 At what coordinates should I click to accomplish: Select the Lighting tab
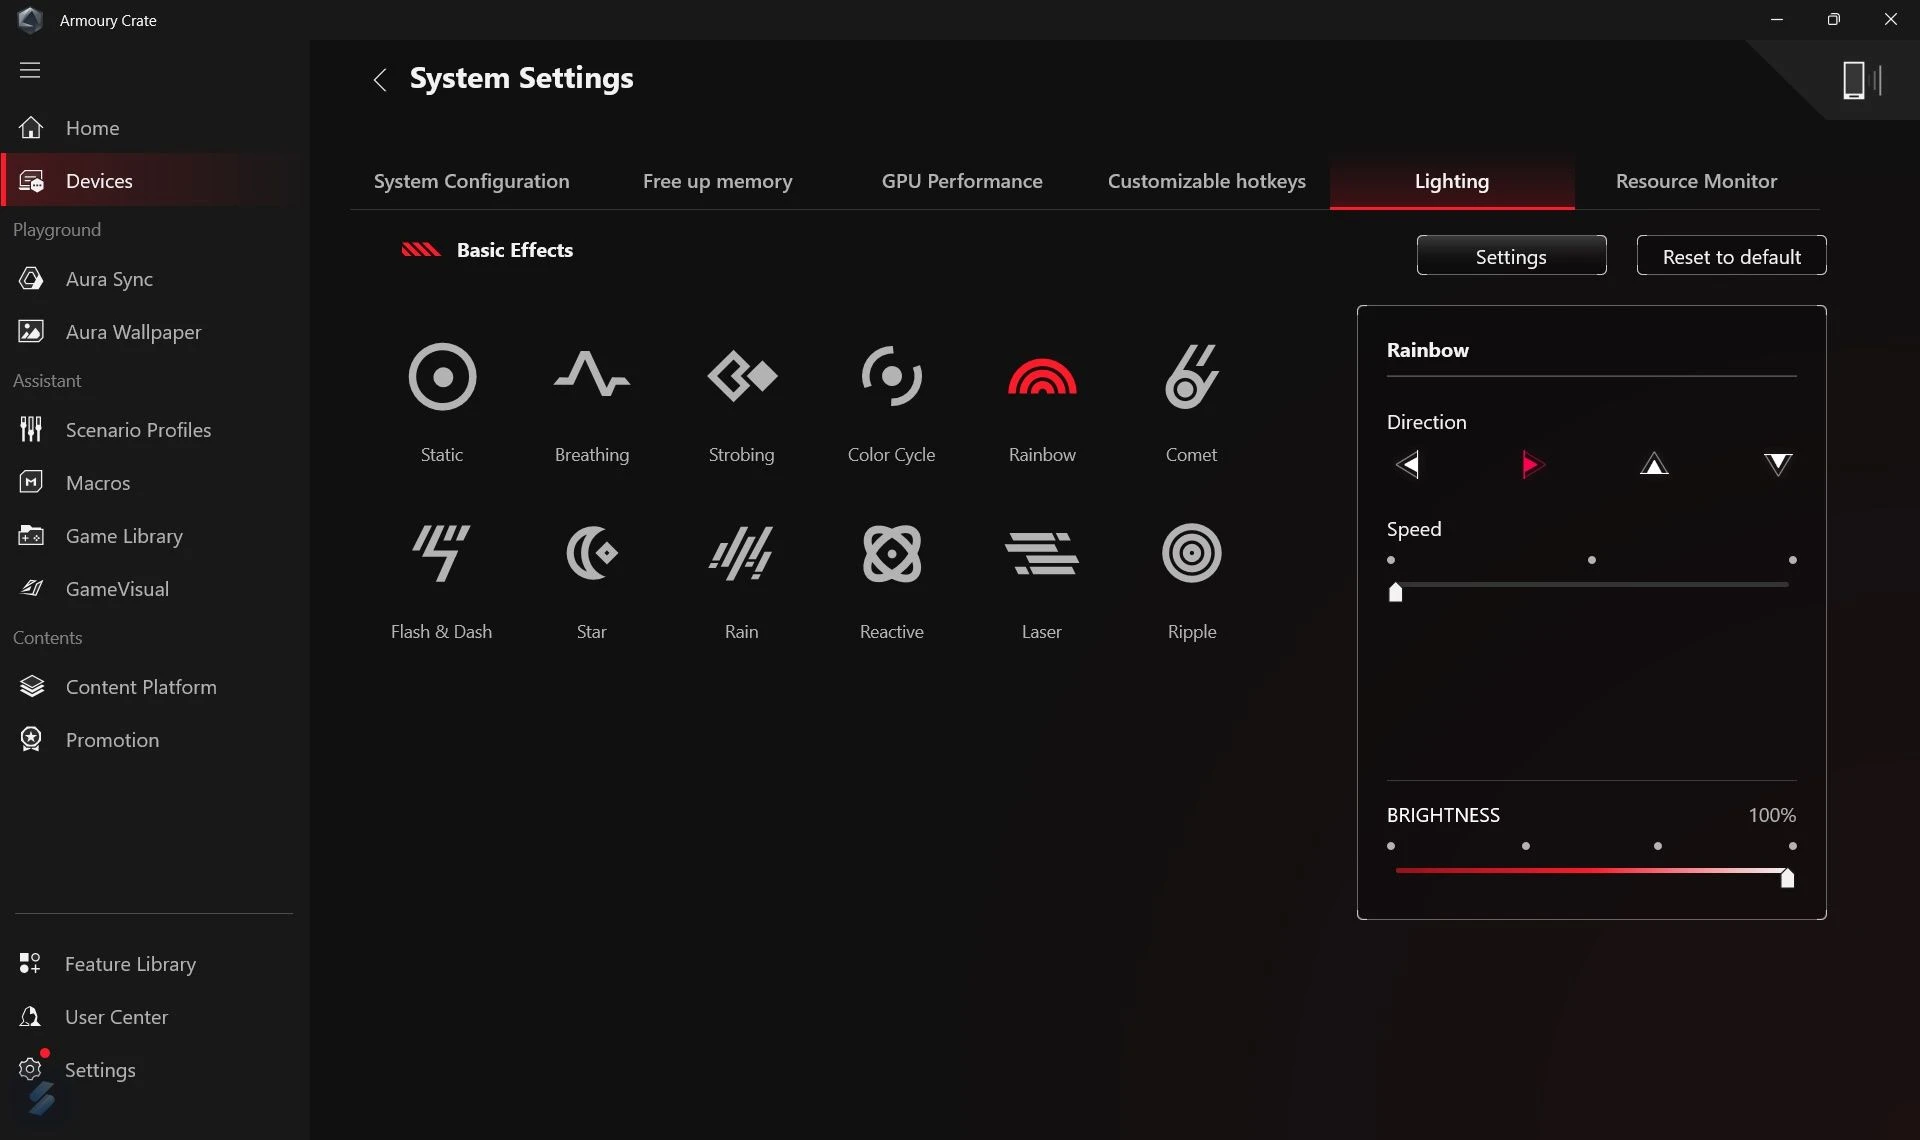tap(1452, 181)
